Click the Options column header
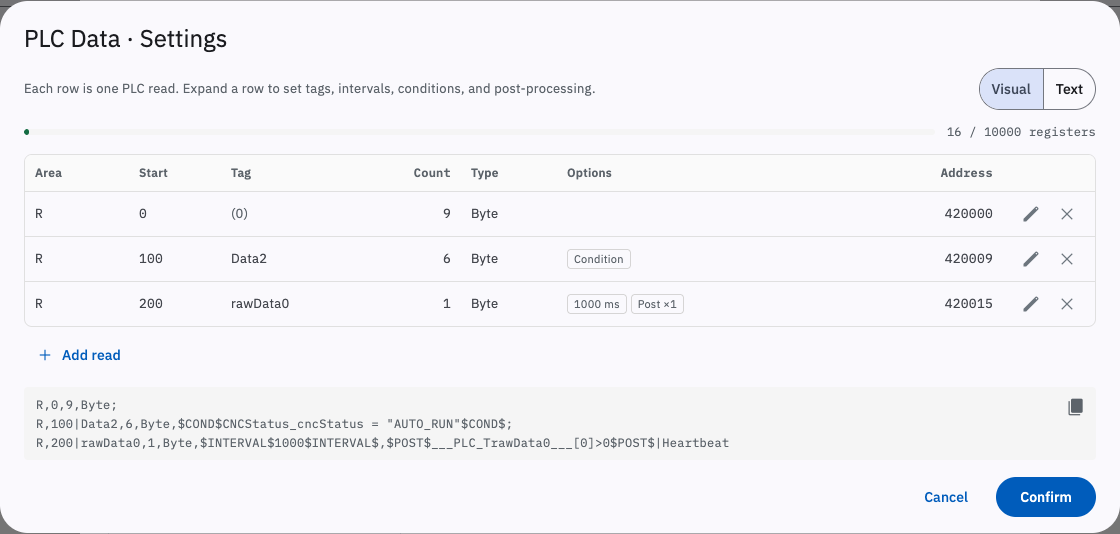This screenshot has width=1120, height=534. 589,173
